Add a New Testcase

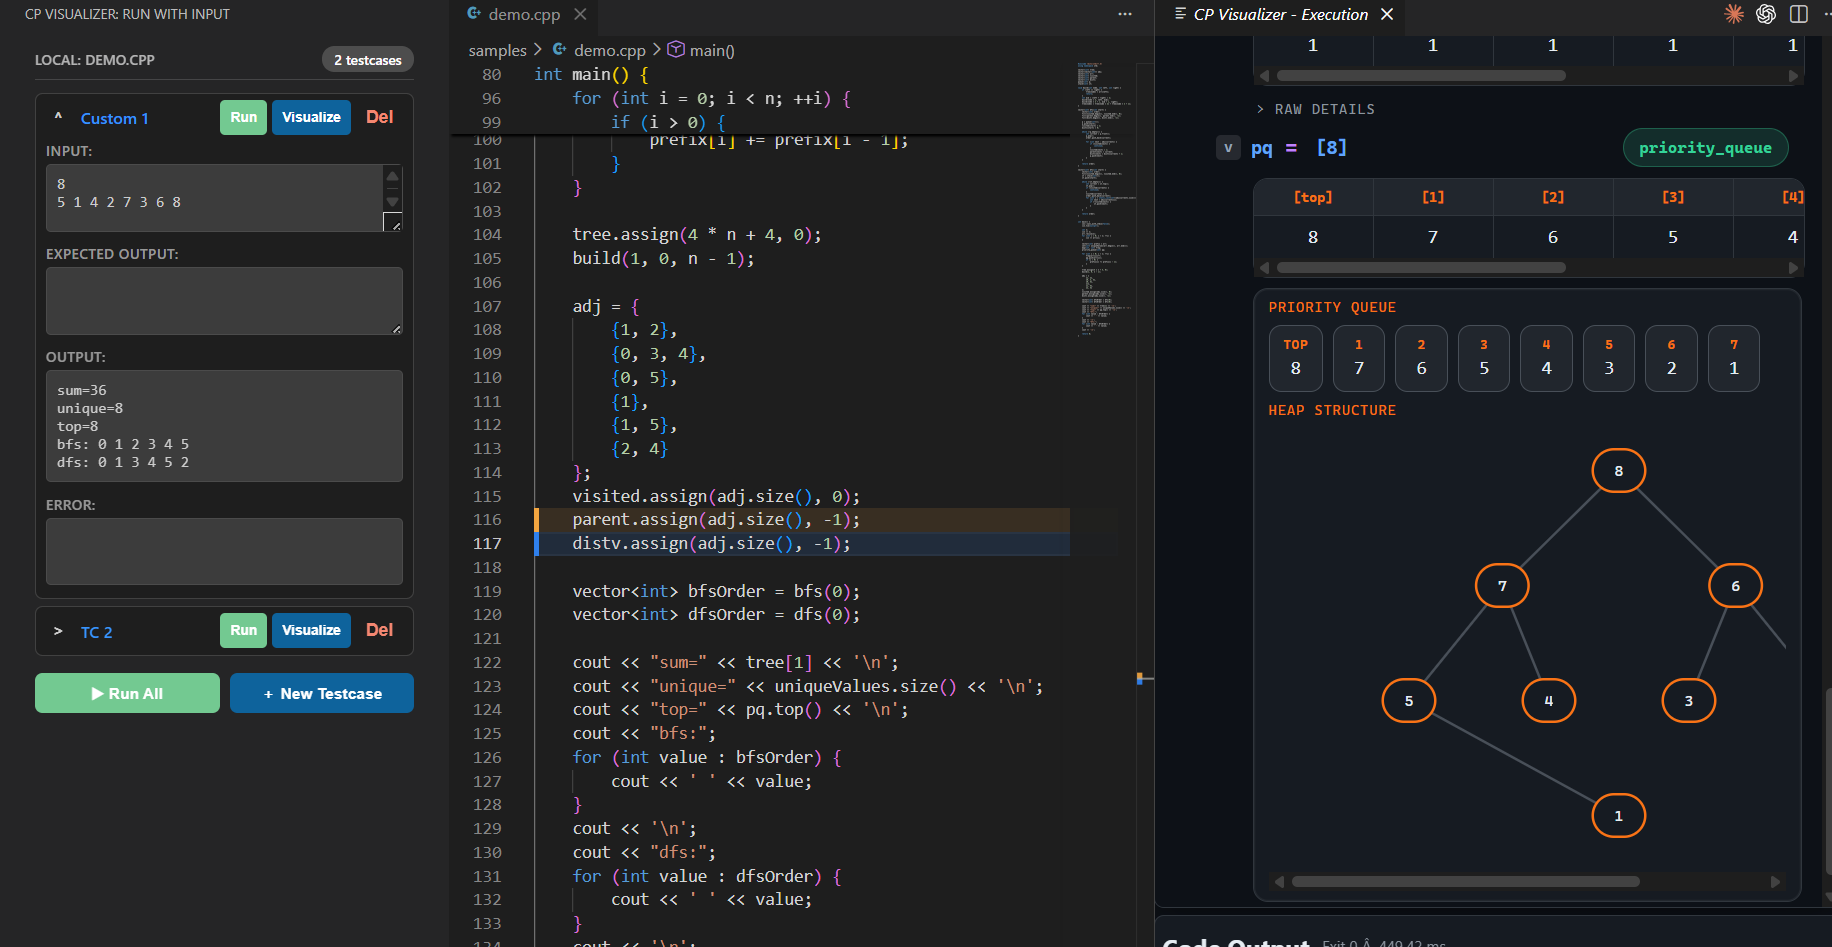tap(322, 693)
